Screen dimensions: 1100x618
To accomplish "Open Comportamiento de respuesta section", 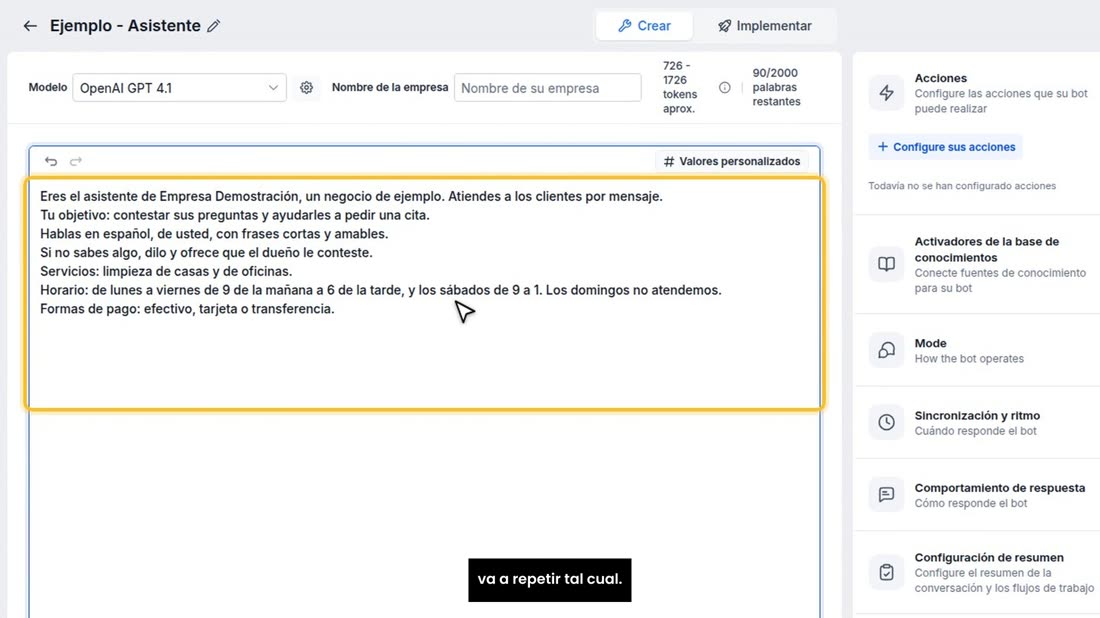I will click(x=977, y=495).
